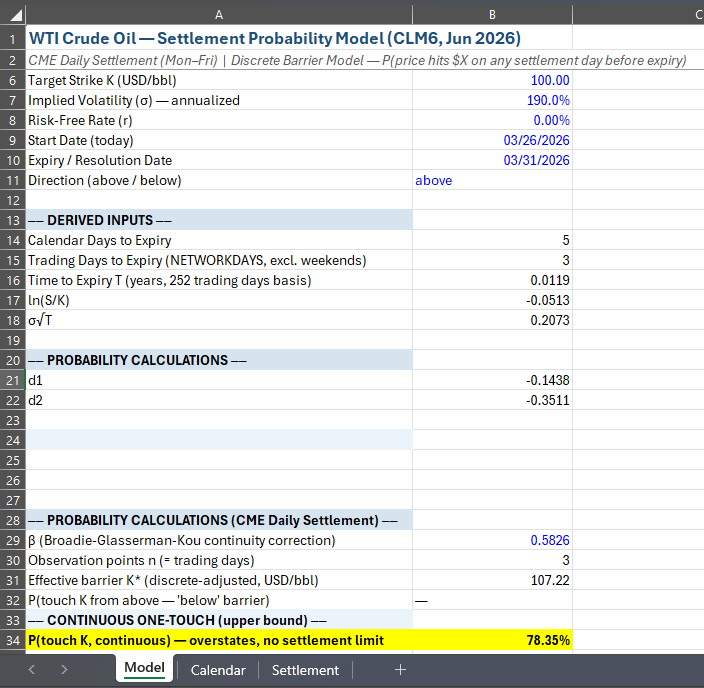Click 'Implied Volatility (σ) — annualized' label
The image size is (704, 688).
pyautogui.click(x=134, y=100)
